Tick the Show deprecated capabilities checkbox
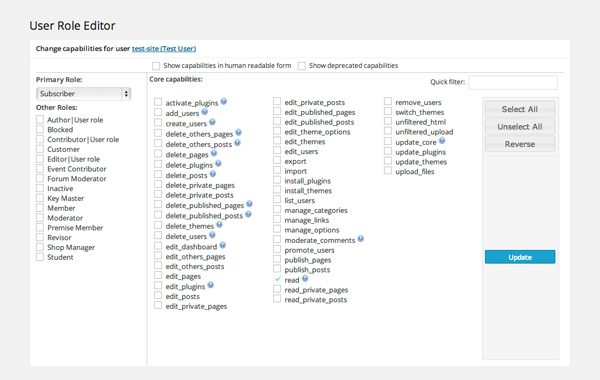Screen dimensions: 600x380 point(302,66)
